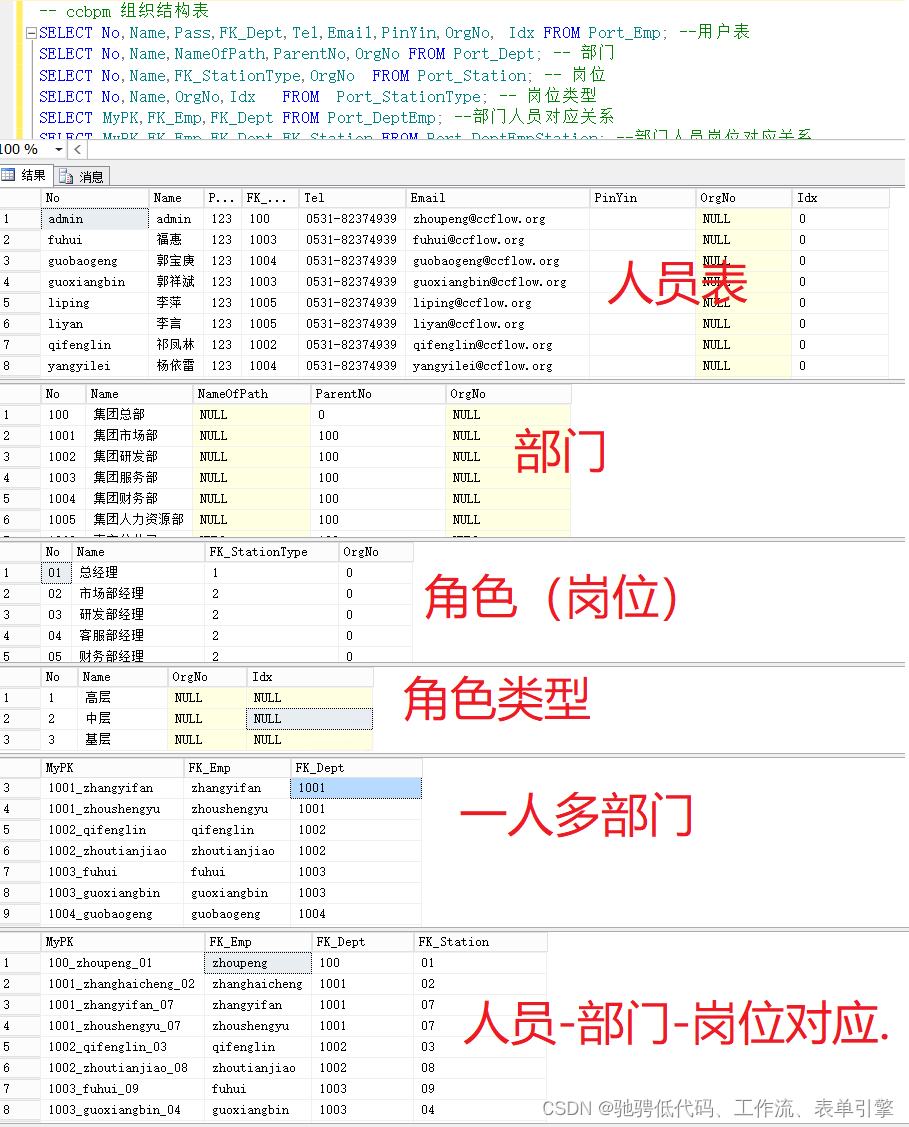Image resolution: width=909 pixels, height=1127 pixels.
Task: Click the Tel column header
Action: point(352,198)
